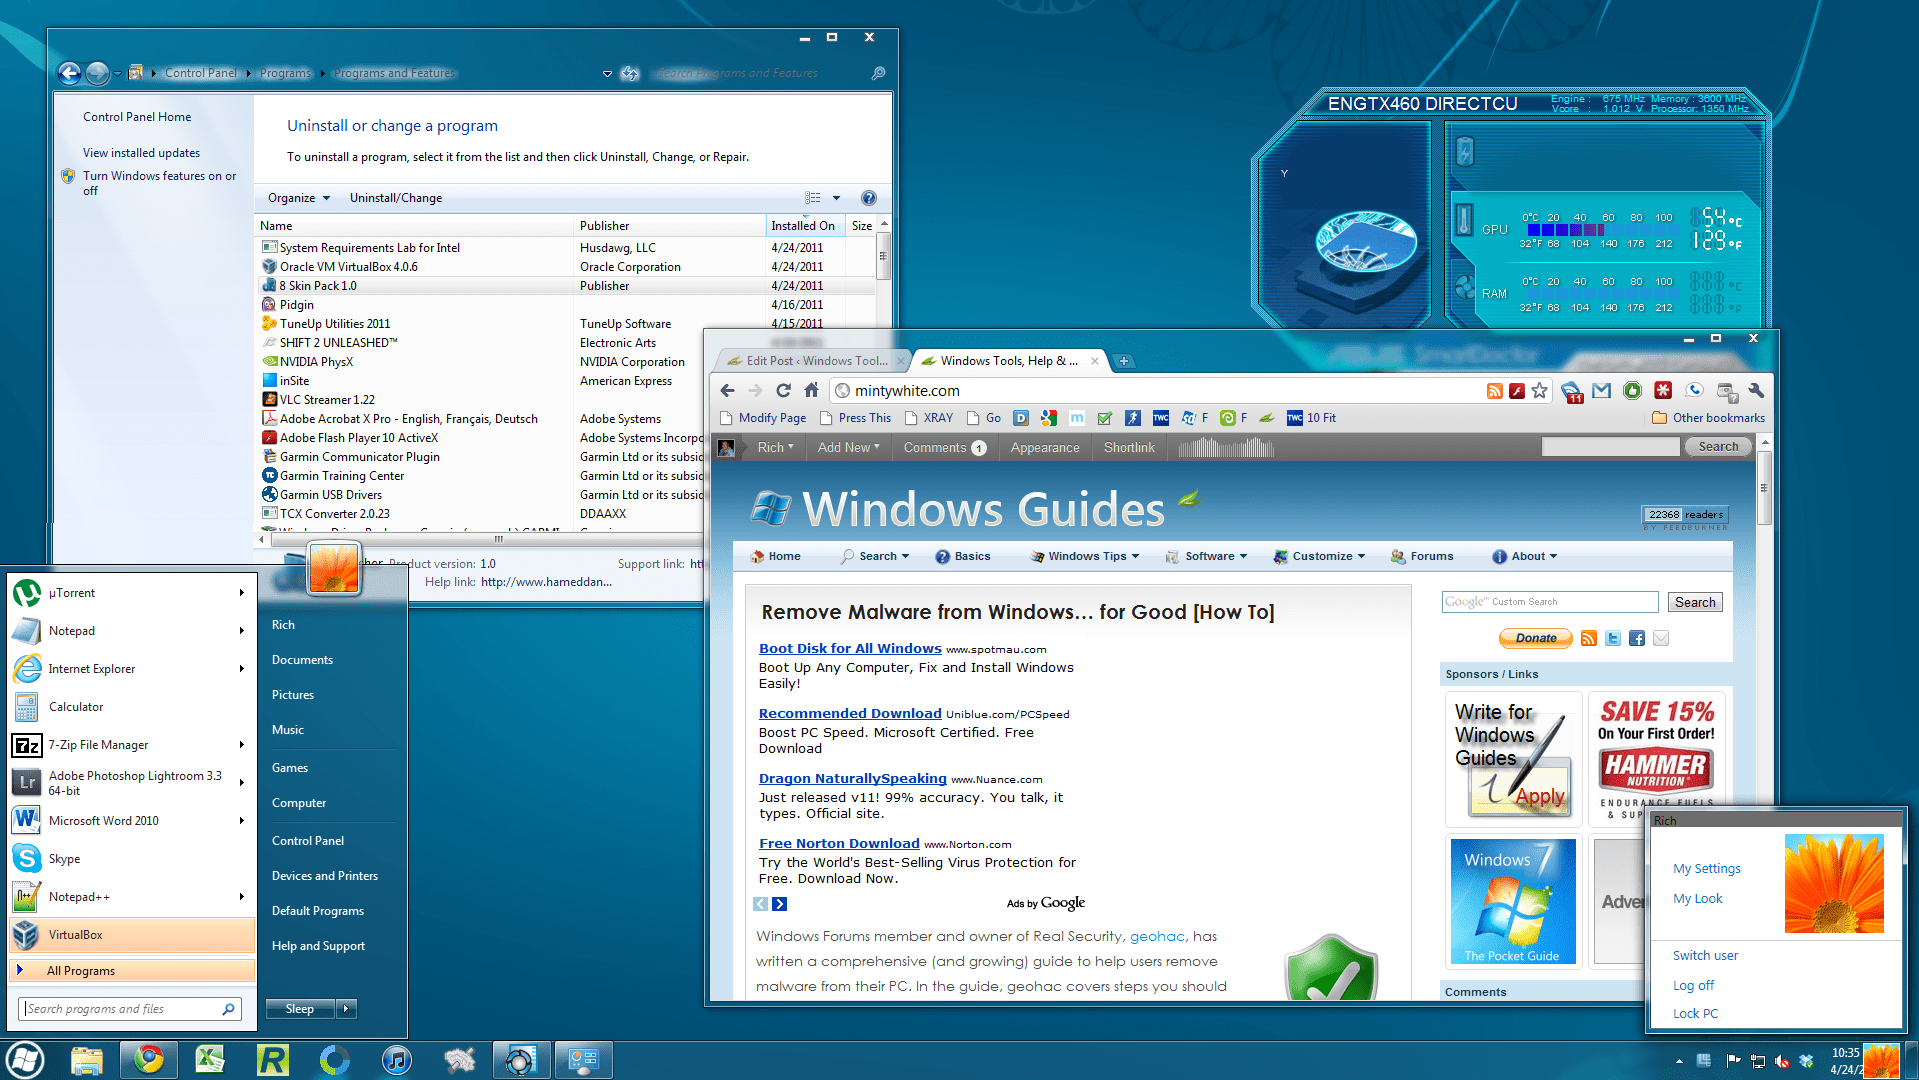Viewport: 1919px width, 1080px height.
Task: Click the Log off link in user panel
Action: pos(1693,985)
